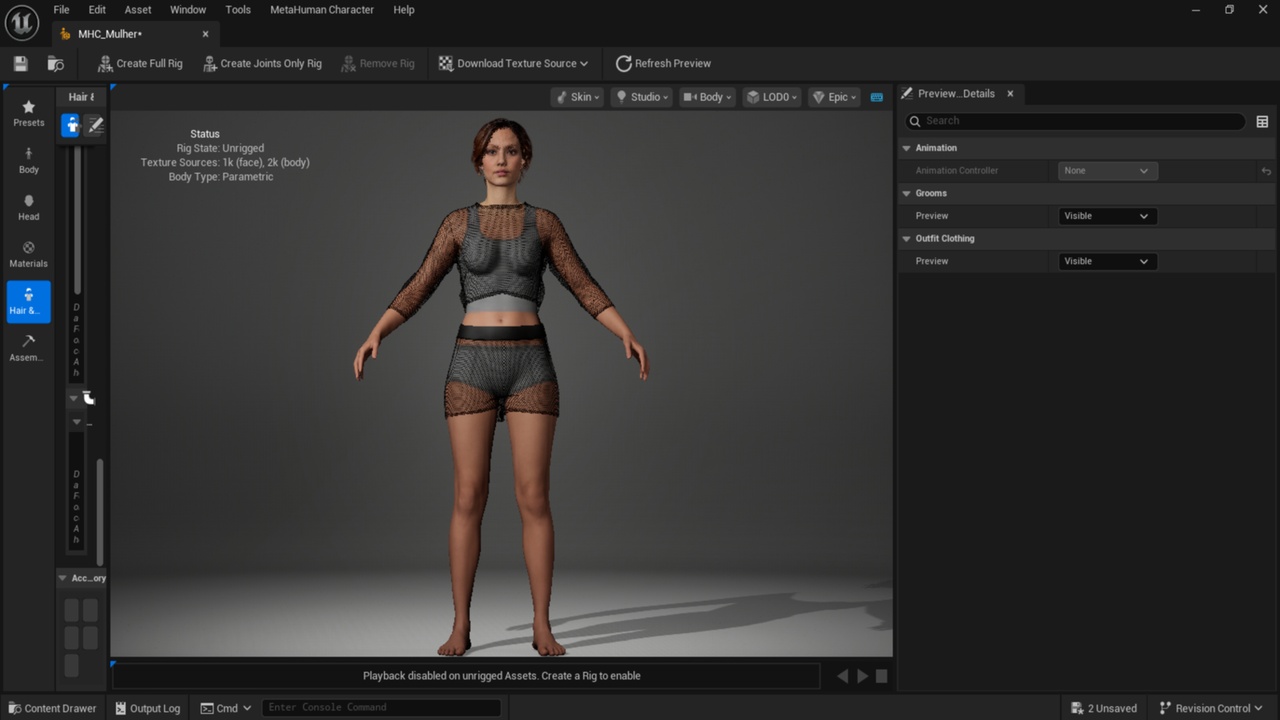Screen dimensions: 1280x720
Task: Open the Output Log
Action: point(148,708)
